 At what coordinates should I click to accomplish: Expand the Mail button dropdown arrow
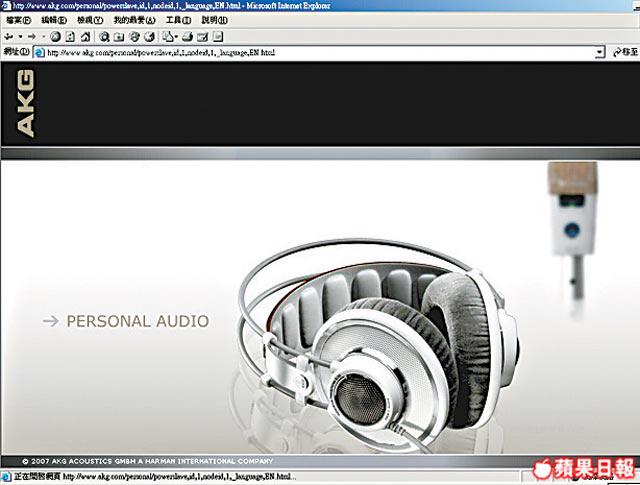click(176, 37)
